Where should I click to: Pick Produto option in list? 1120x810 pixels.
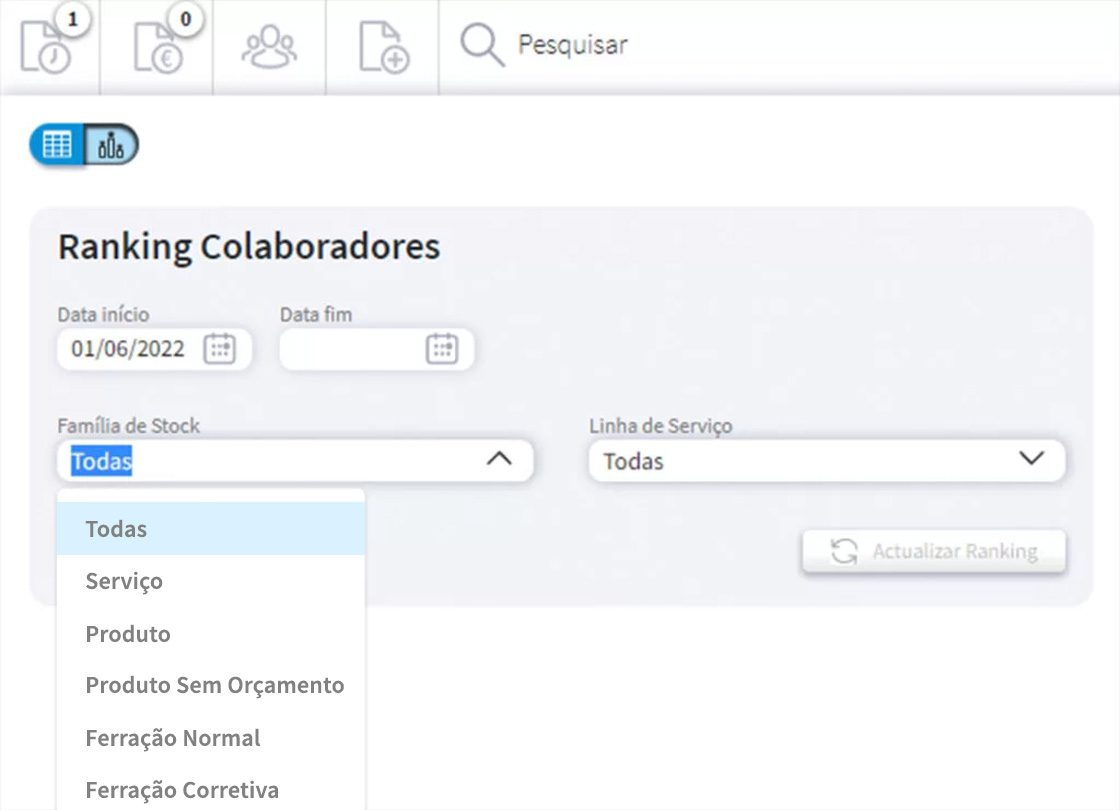click(x=128, y=634)
